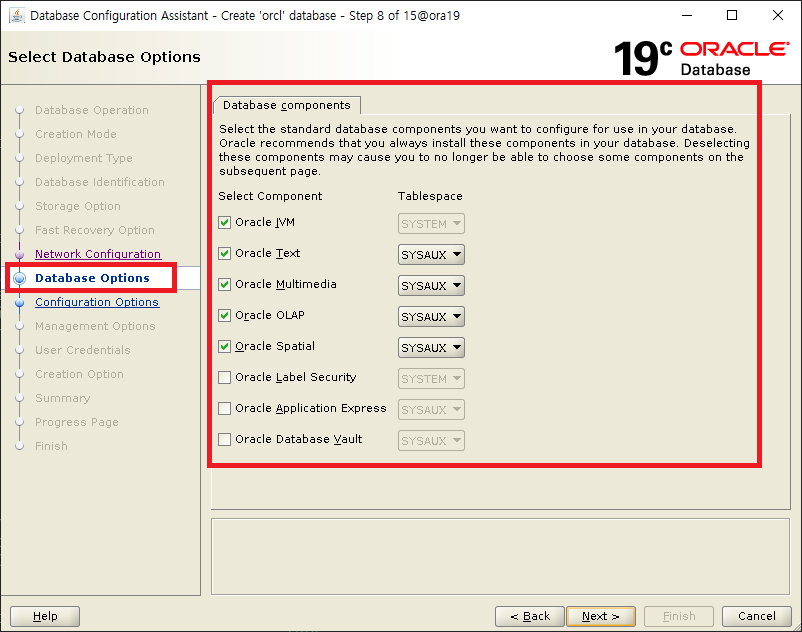Enable Oracle Label Security component
The width and height of the screenshot is (802, 632).
pyautogui.click(x=224, y=377)
